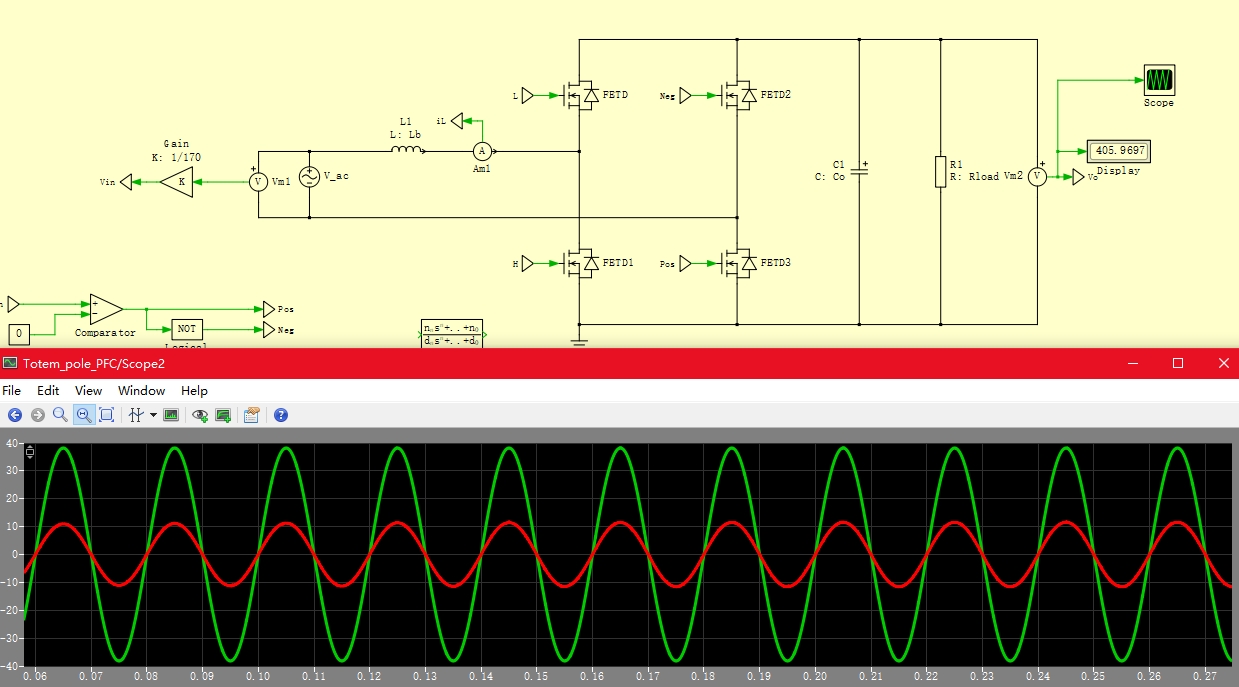This screenshot has width=1239, height=687.
Task: Select the Gain K triangle block
Action: click(178, 181)
